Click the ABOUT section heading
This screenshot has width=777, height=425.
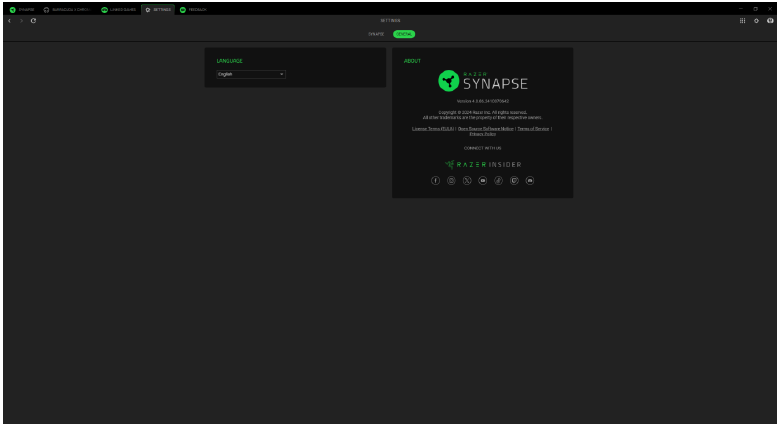tap(412, 61)
